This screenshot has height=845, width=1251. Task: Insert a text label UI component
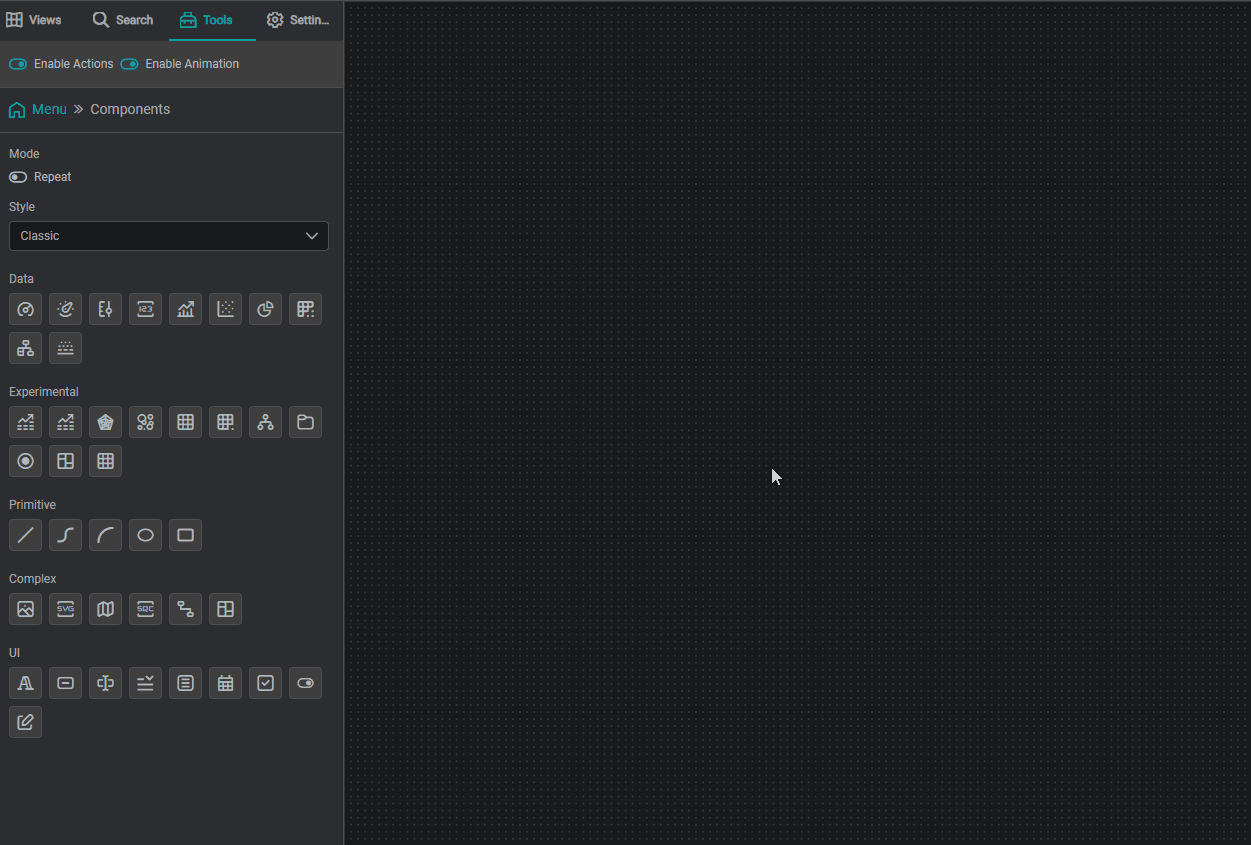26,683
